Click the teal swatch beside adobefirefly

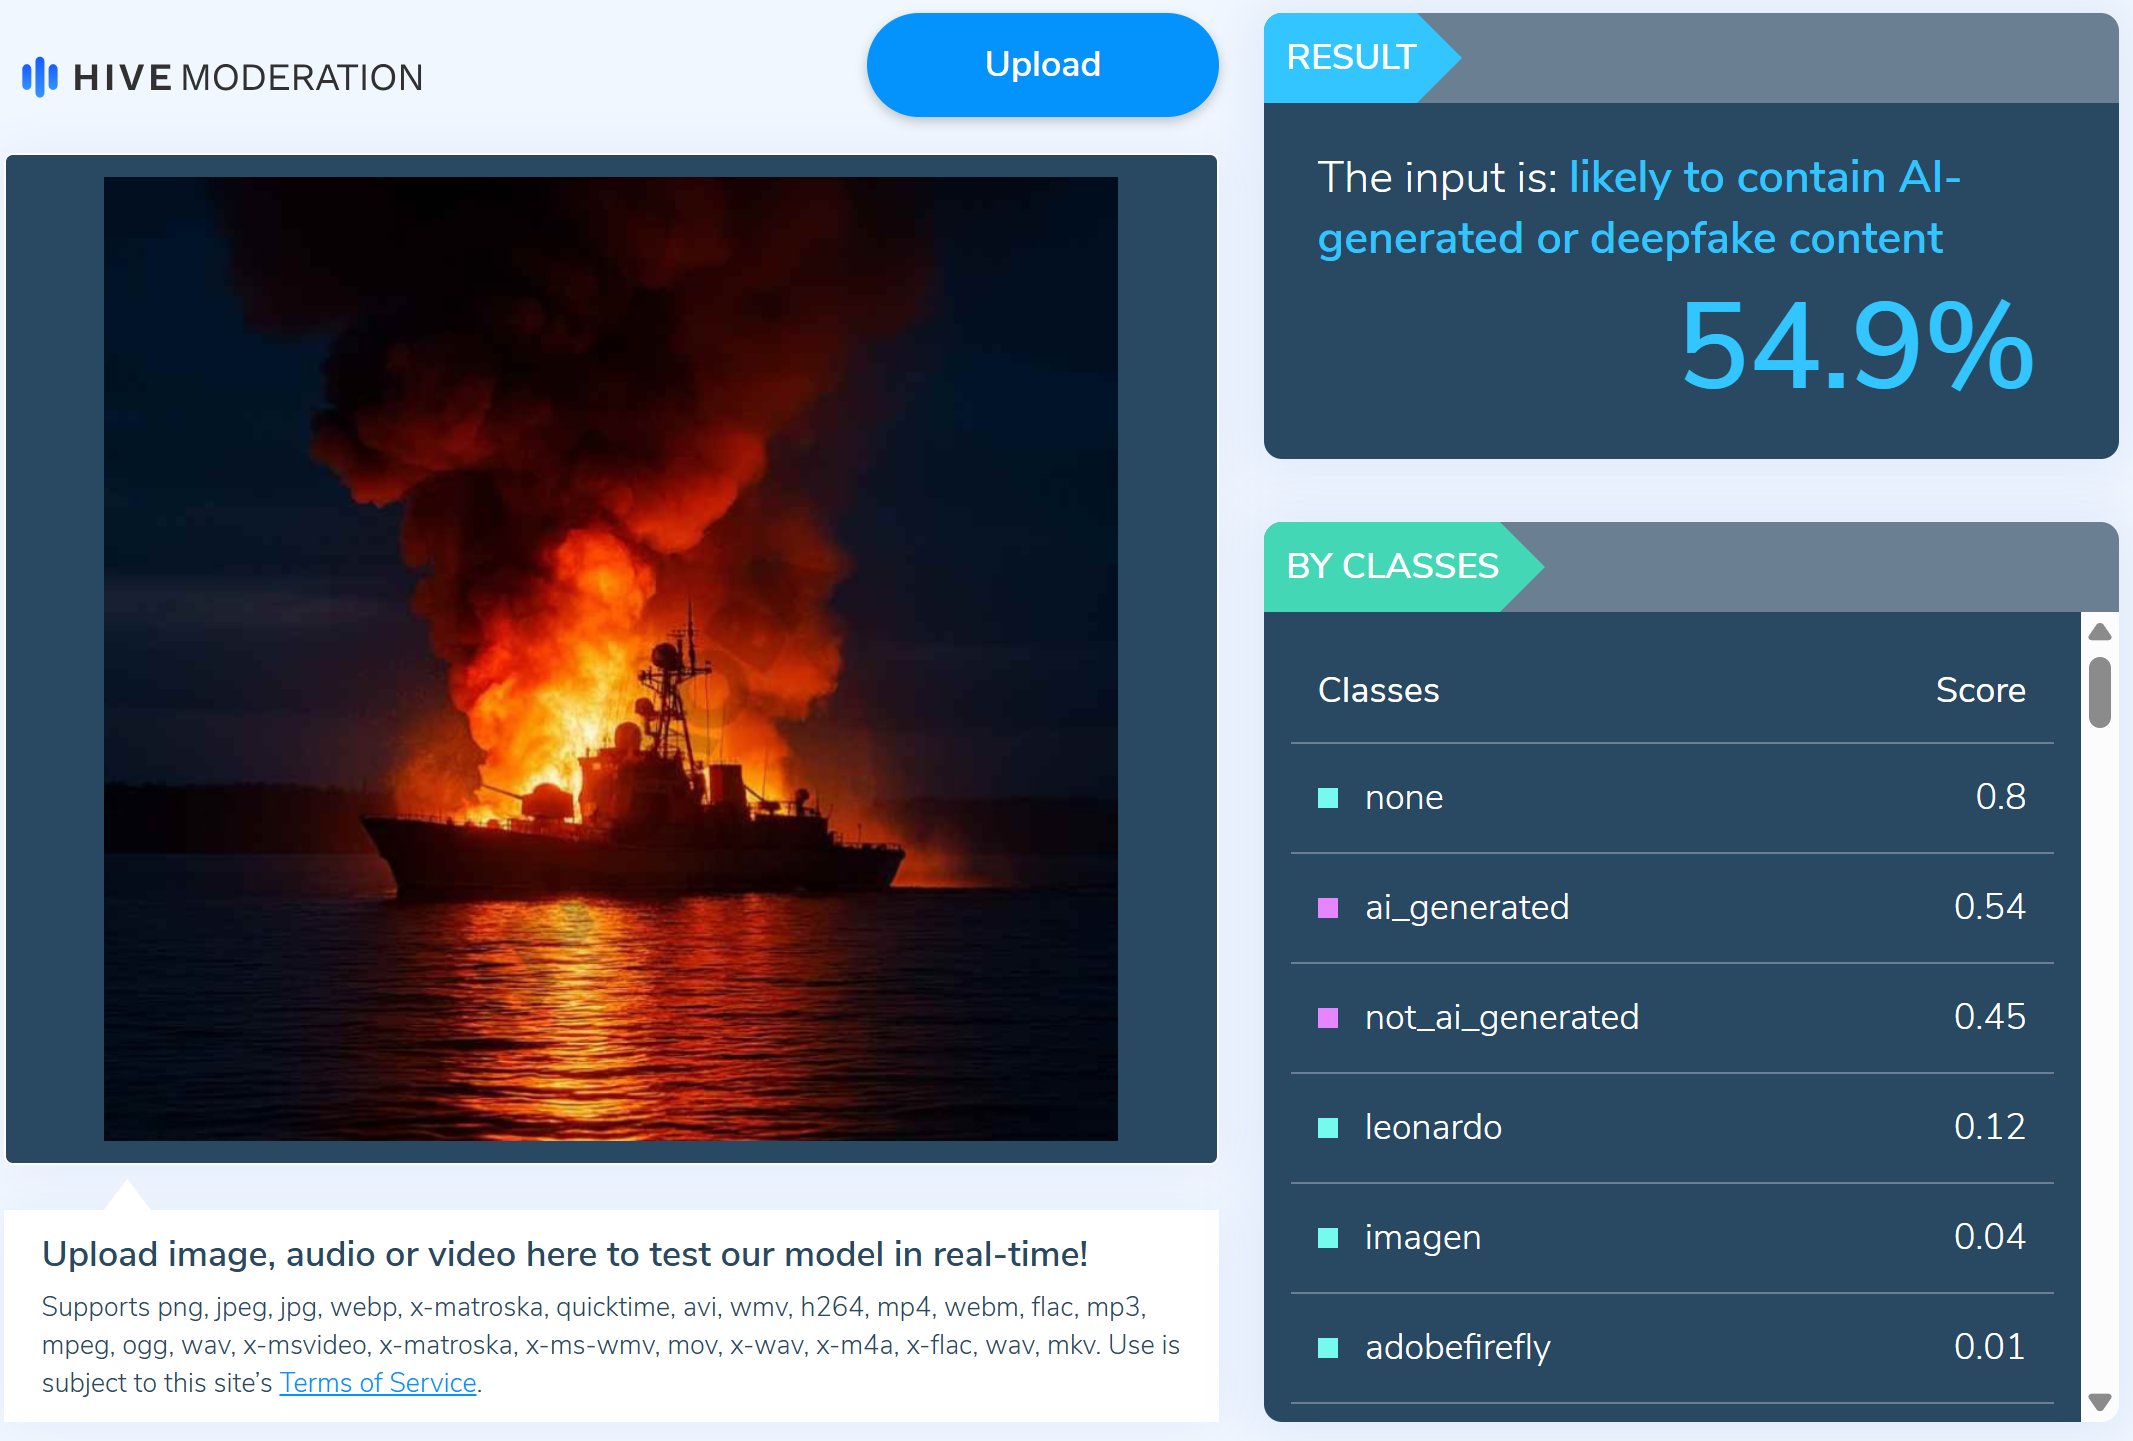click(x=1328, y=1348)
